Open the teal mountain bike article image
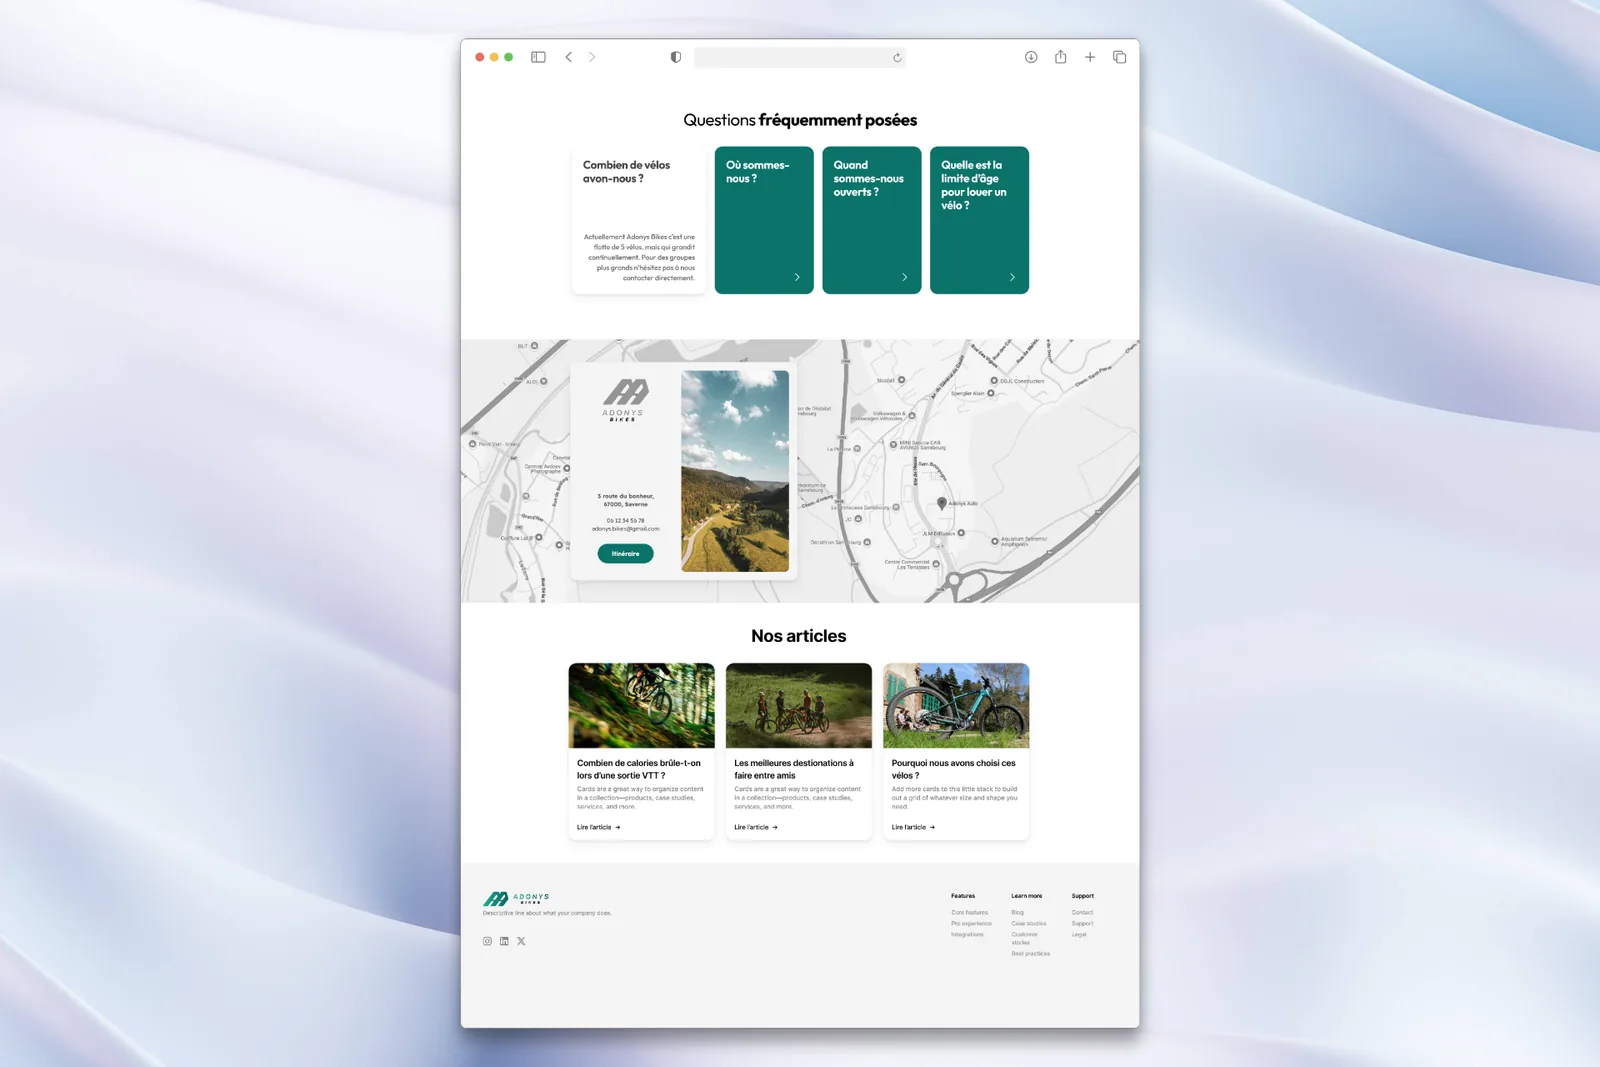The image size is (1600, 1067). [x=956, y=705]
